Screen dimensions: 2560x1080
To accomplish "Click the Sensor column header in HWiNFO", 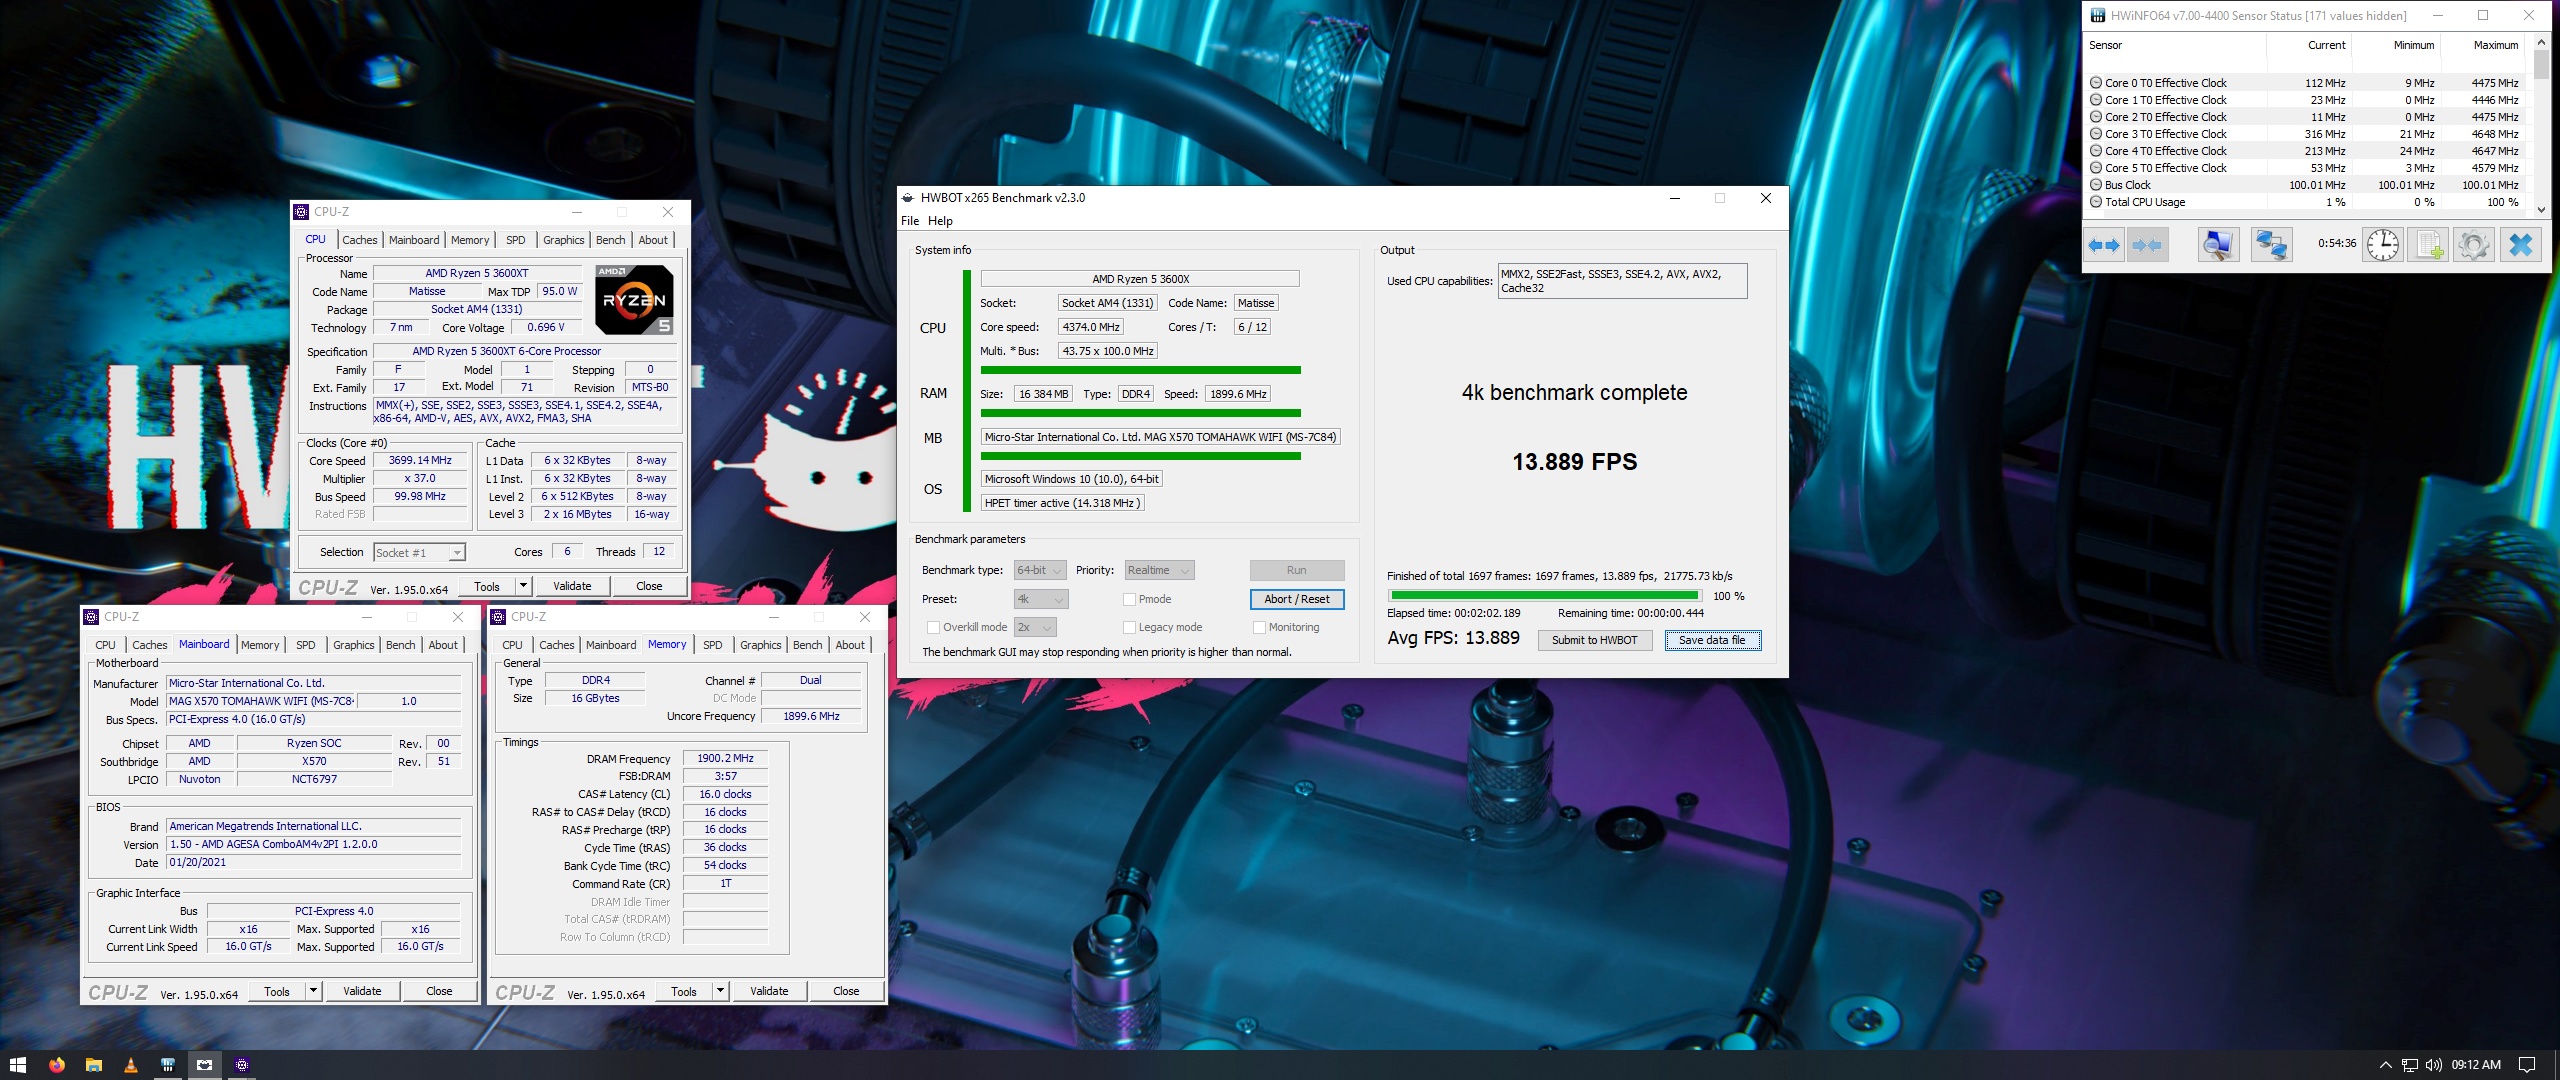I will (2175, 46).
